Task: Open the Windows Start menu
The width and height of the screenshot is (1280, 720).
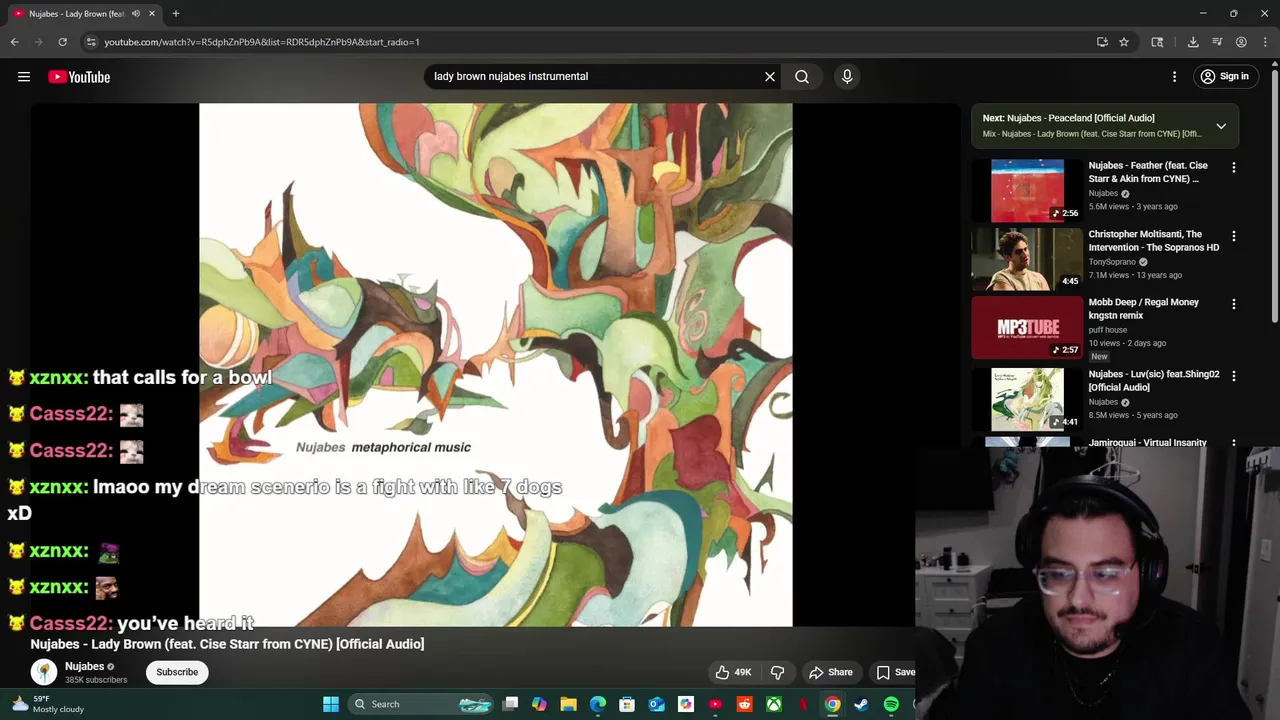Action: [x=331, y=704]
